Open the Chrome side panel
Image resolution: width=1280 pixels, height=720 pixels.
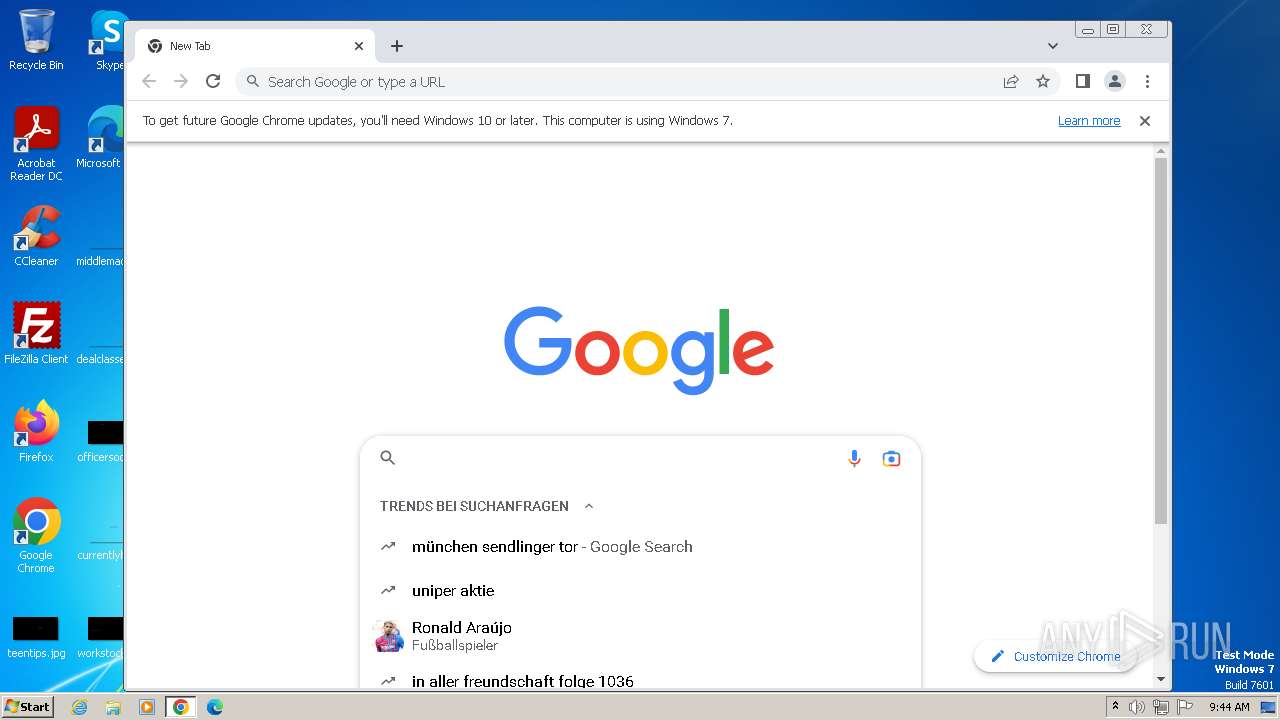pyautogui.click(x=1082, y=82)
